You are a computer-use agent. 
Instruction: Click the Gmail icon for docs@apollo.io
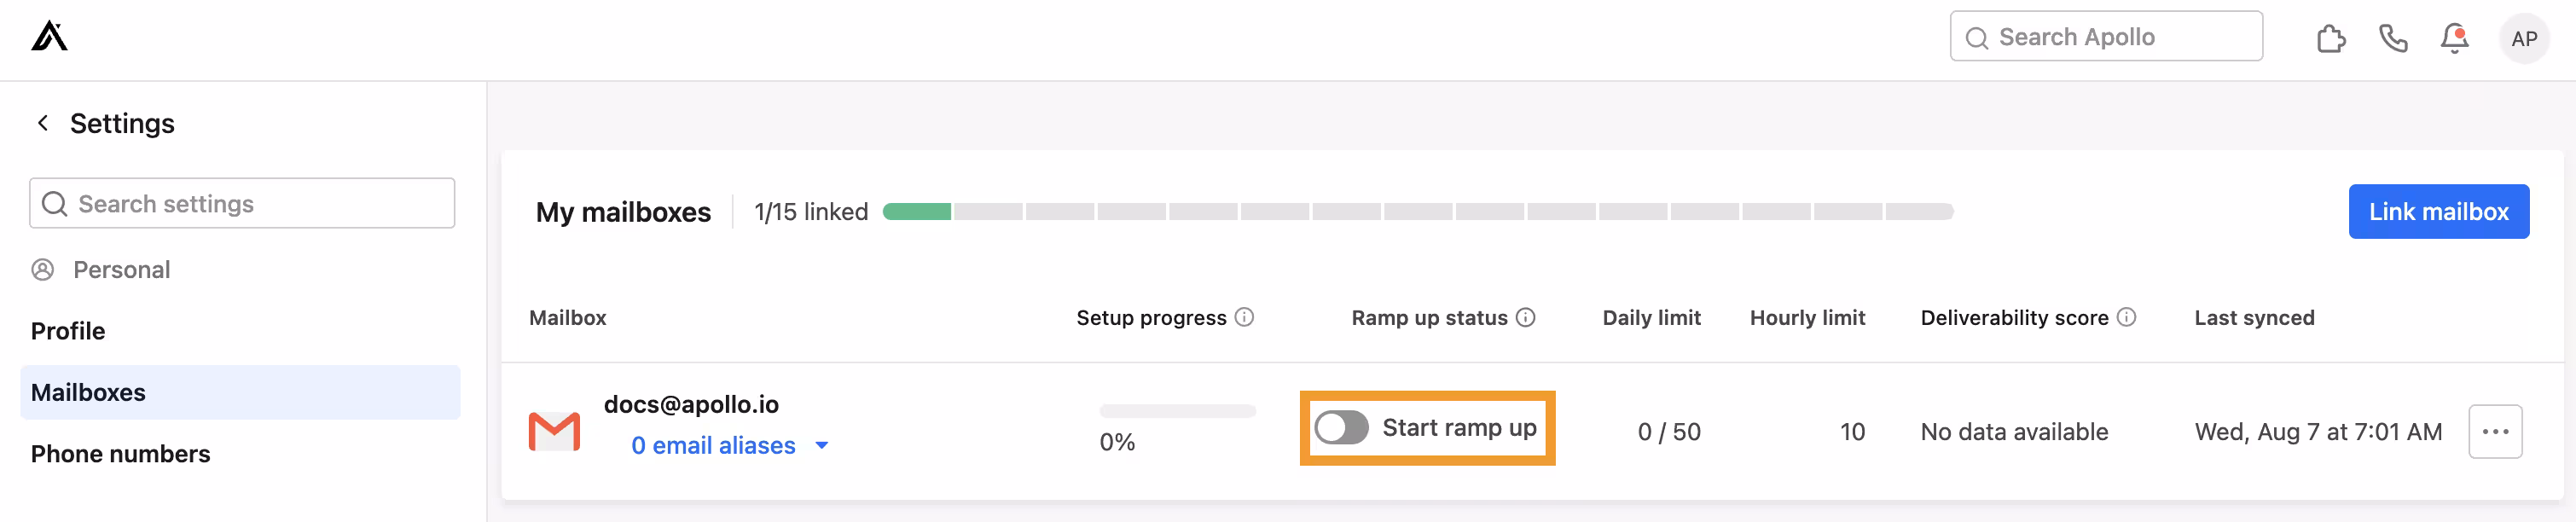tap(554, 431)
